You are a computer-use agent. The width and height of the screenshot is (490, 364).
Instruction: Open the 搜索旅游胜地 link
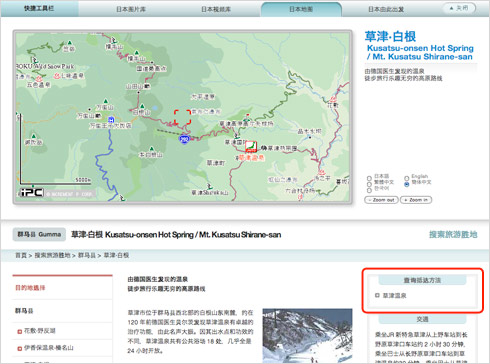pyautogui.click(x=453, y=235)
